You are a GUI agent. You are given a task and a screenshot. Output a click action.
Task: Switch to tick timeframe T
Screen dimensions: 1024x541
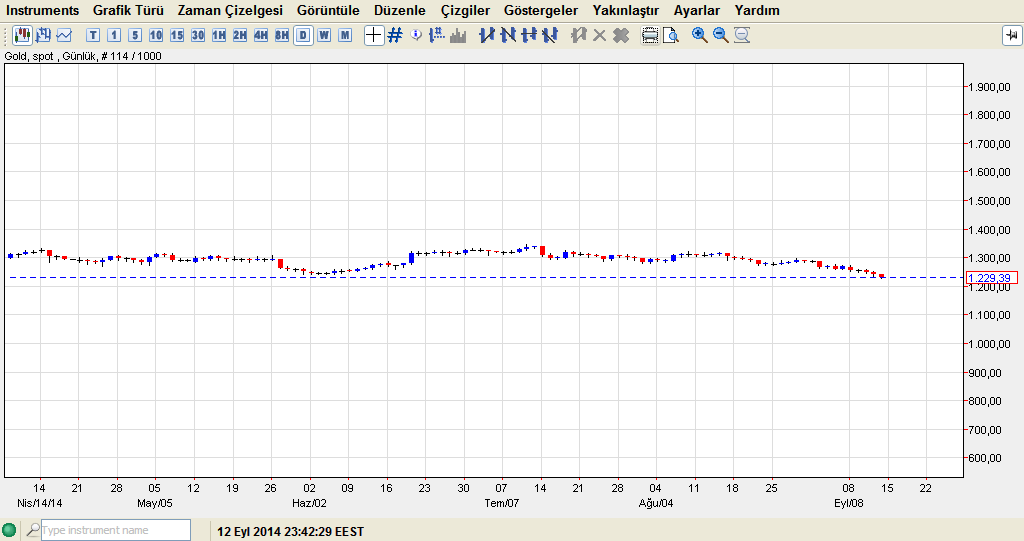(93, 35)
